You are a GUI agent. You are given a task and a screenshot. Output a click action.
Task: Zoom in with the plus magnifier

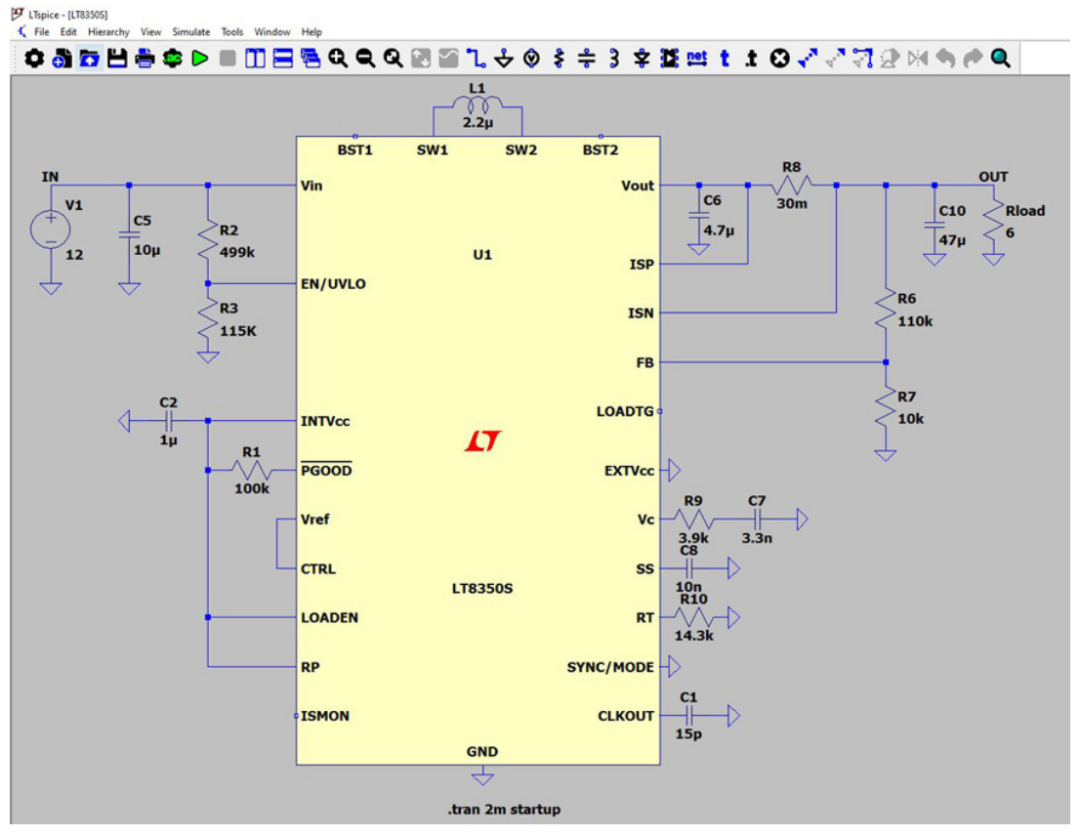click(338, 59)
